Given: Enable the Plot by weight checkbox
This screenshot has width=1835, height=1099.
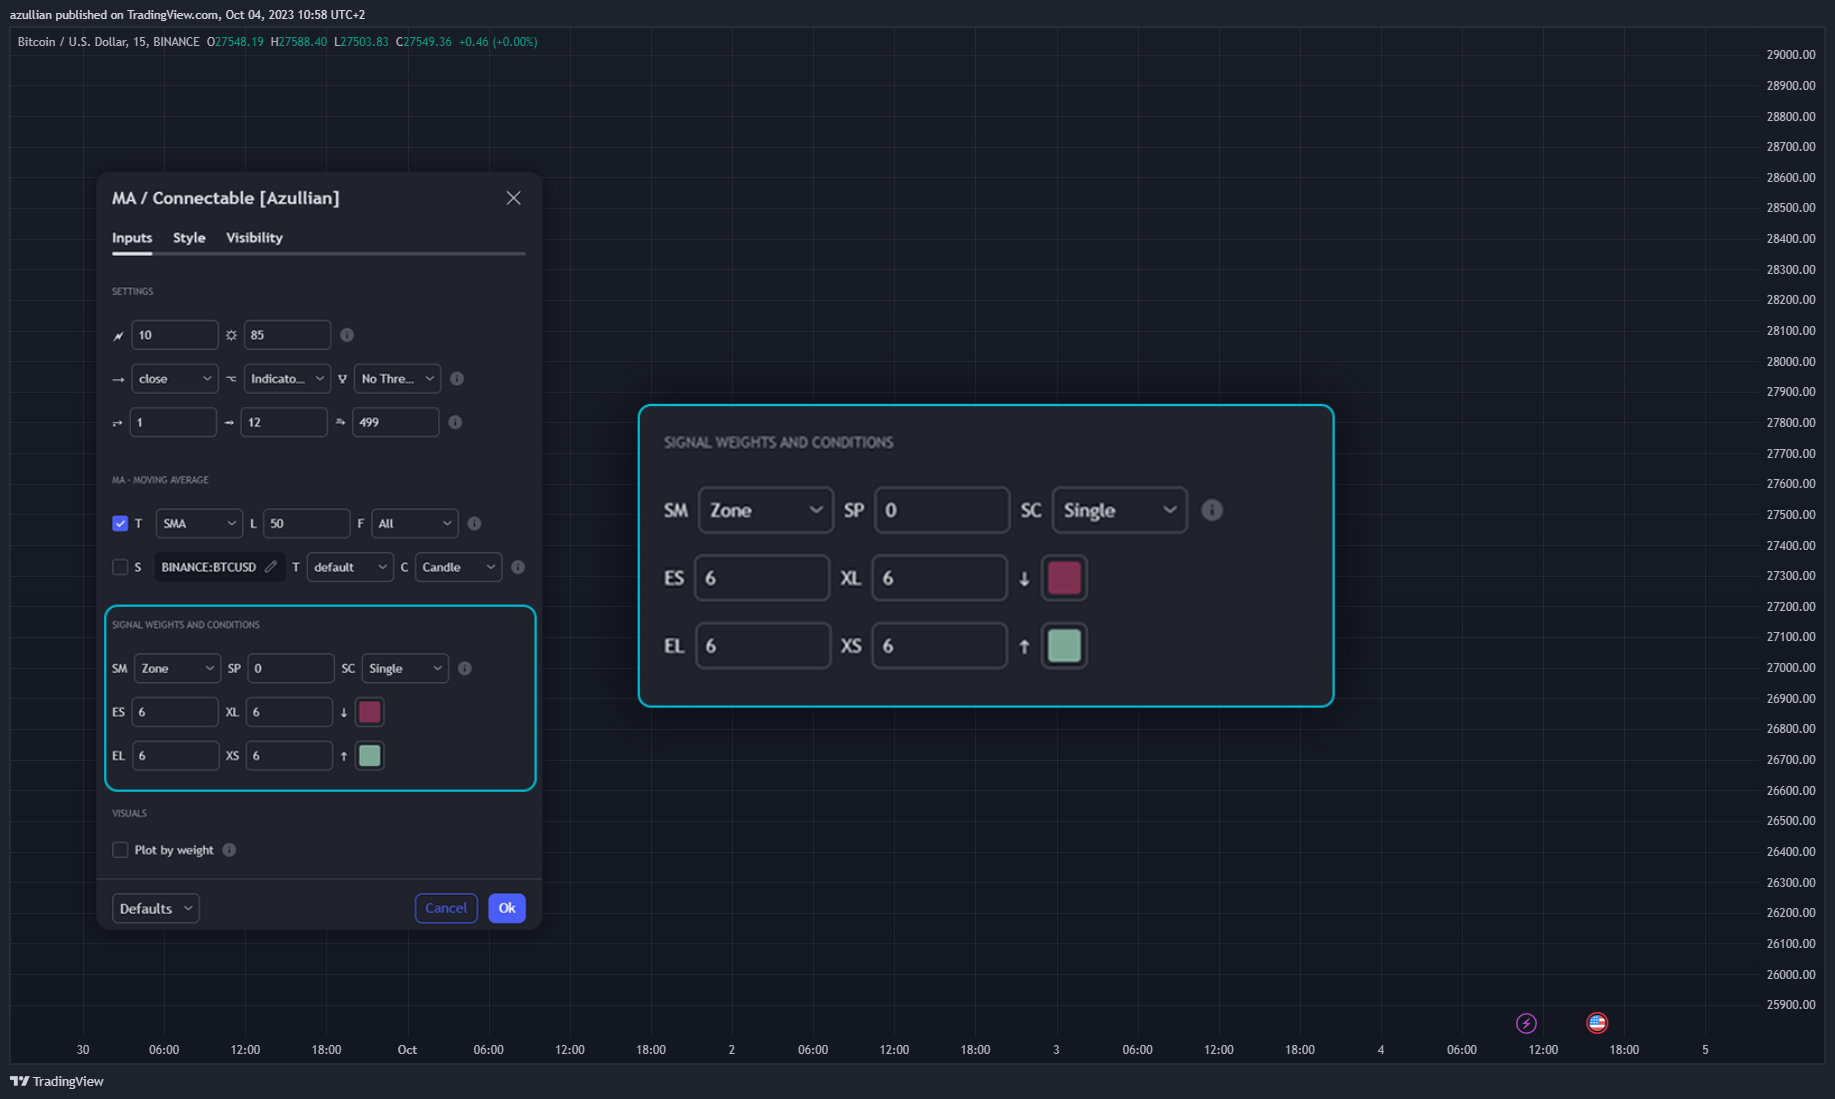Looking at the screenshot, I should [x=120, y=850].
